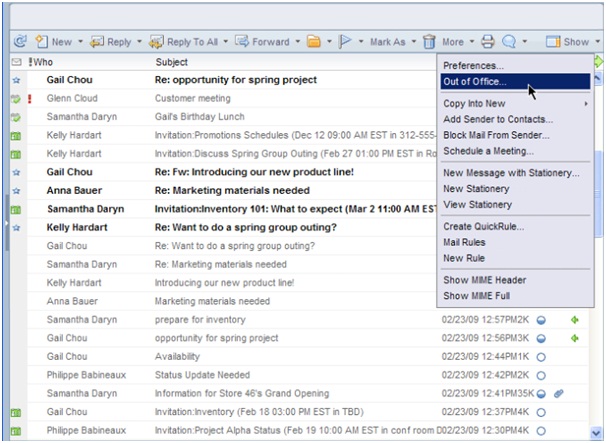Open Mail Rules from the menu
Screen dimensions: 606x443
515,242
